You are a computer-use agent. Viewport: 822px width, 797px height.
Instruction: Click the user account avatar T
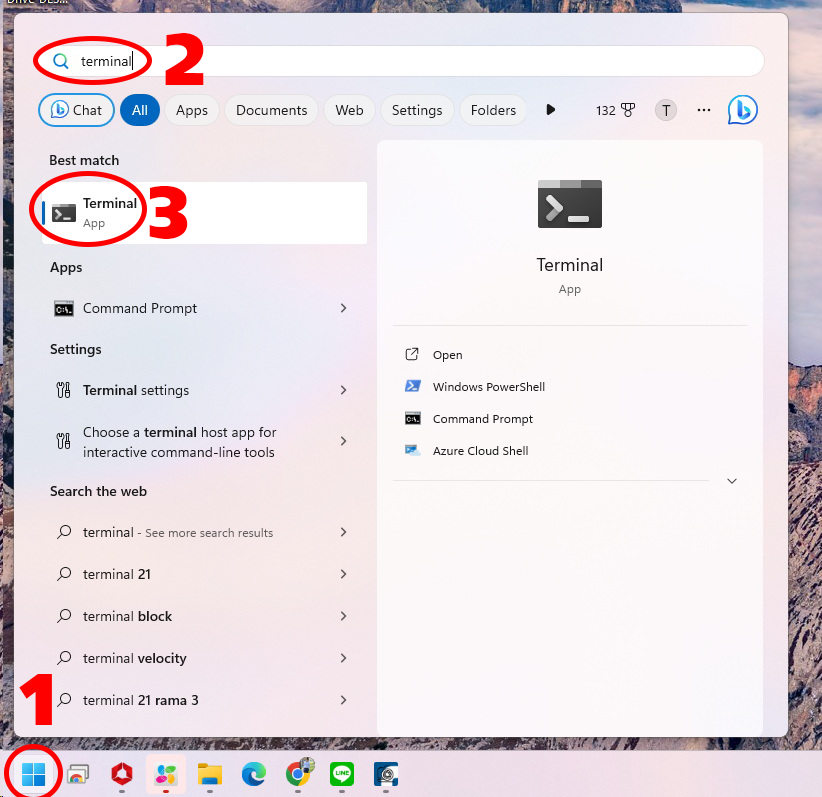tap(666, 110)
